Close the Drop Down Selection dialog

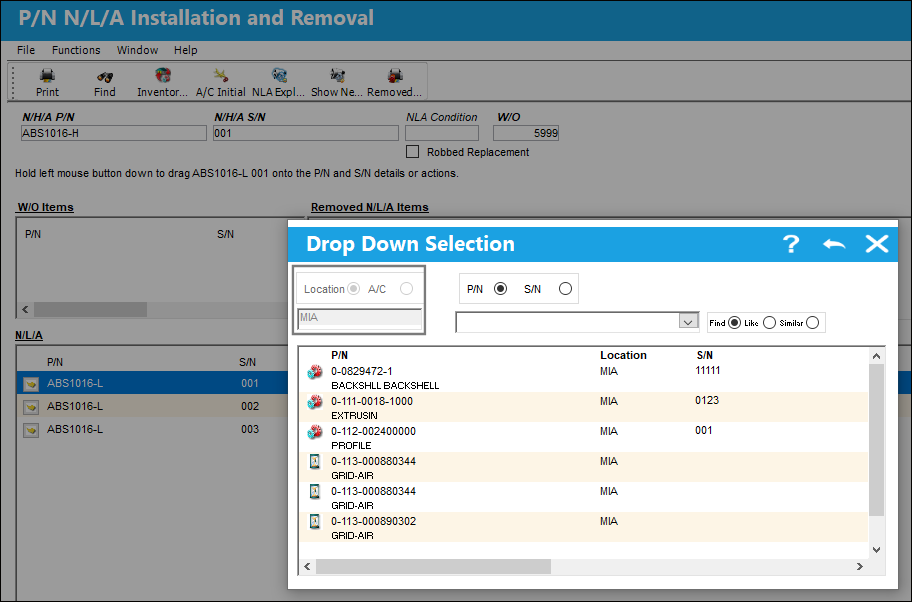click(x=877, y=244)
